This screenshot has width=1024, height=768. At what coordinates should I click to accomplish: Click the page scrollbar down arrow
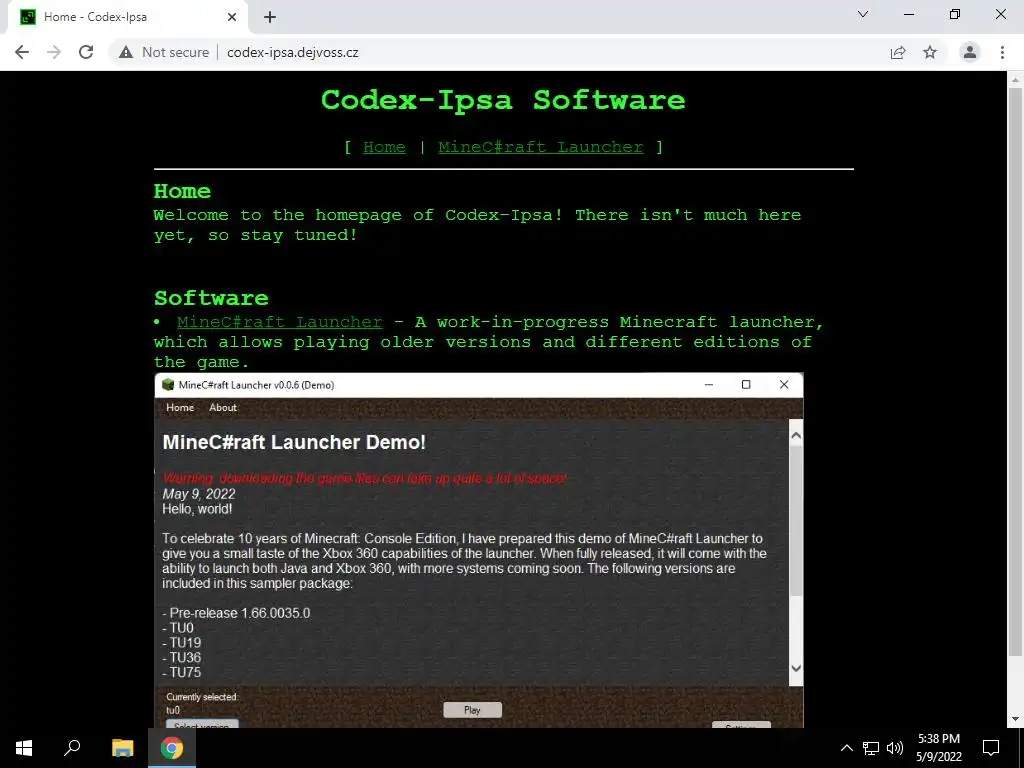point(1015,719)
